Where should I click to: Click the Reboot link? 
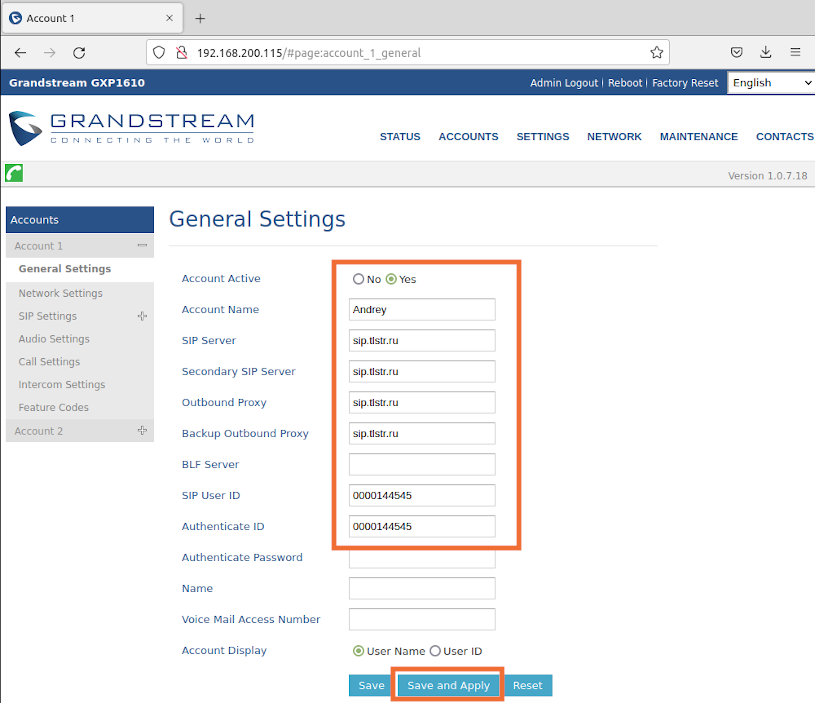coord(625,83)
